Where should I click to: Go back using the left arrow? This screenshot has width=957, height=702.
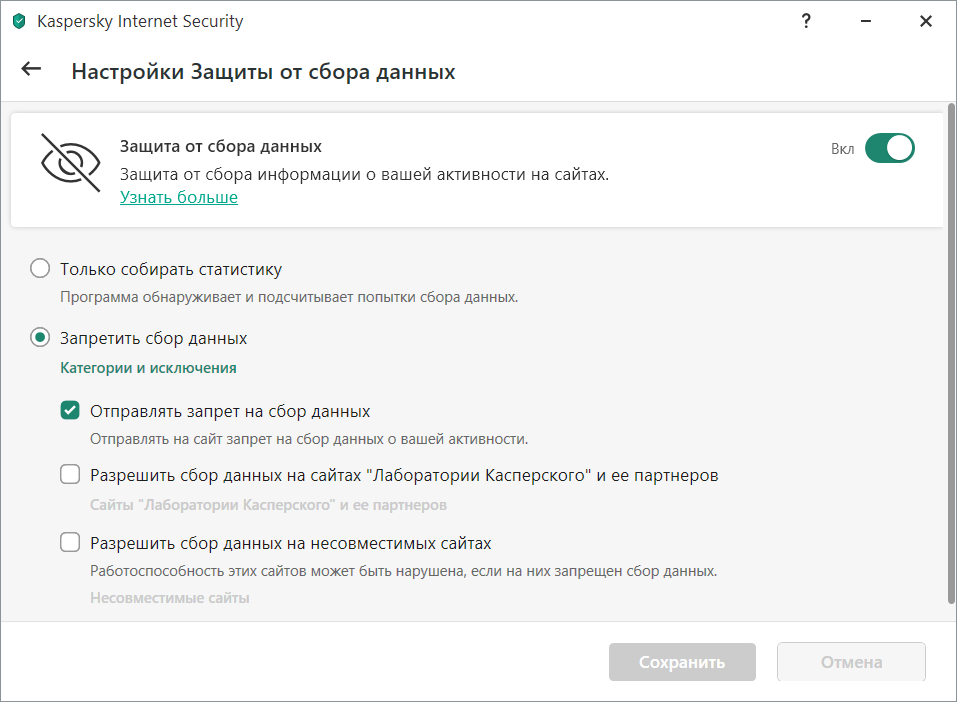(x=32, y=69)
